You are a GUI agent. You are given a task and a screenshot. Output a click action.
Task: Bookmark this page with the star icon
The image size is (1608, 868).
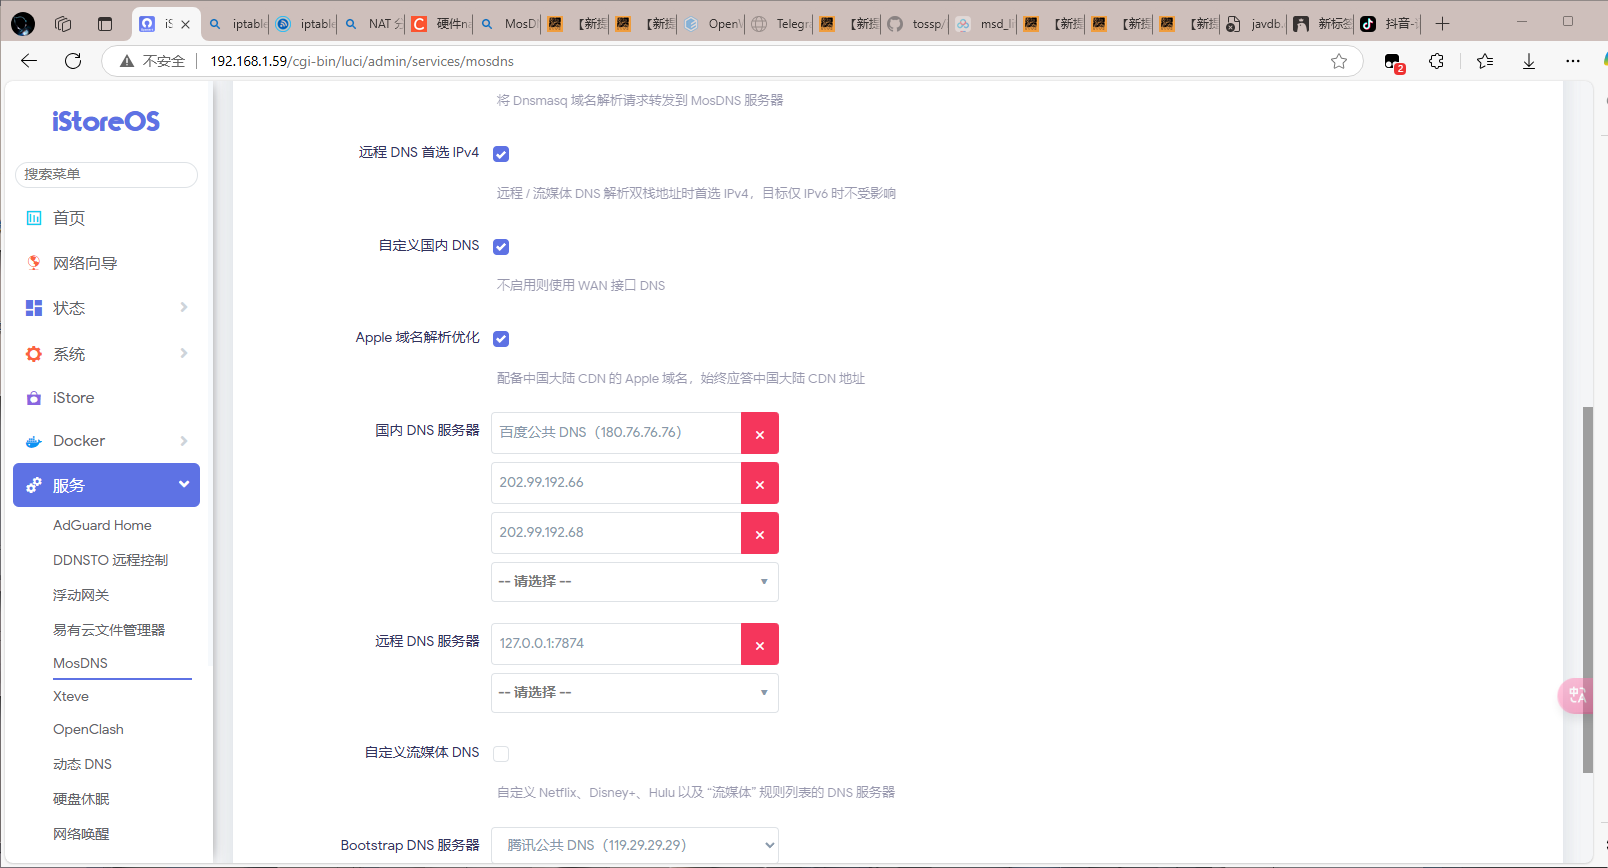(x=1338, y=61)
